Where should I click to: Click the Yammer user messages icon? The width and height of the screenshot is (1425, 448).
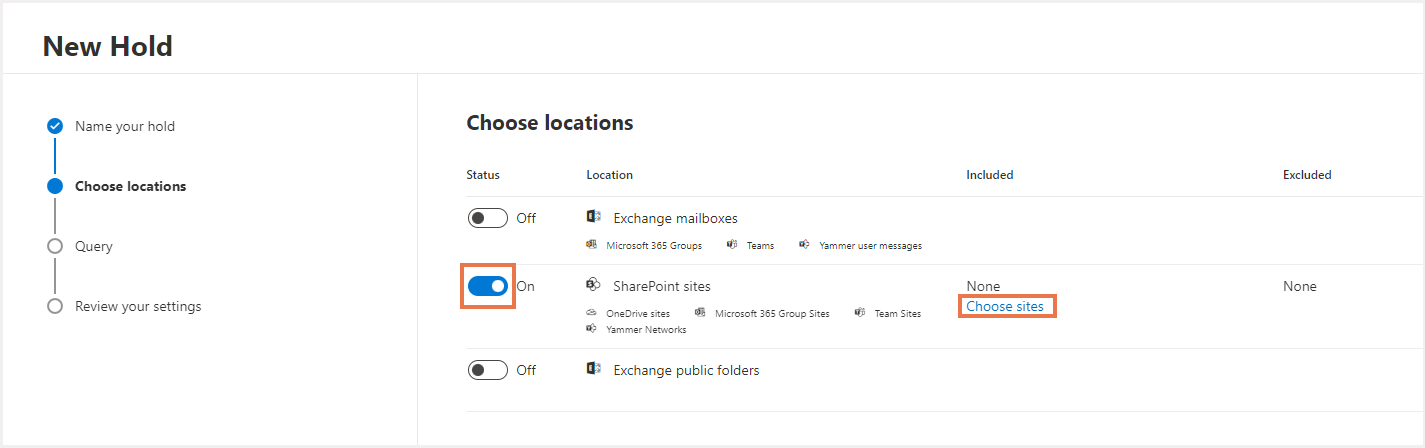point(804,245)
